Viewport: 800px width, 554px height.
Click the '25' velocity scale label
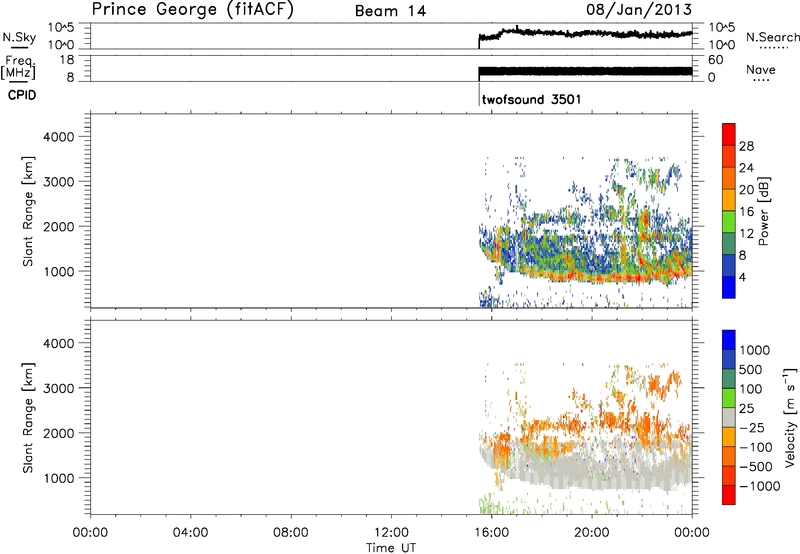click(746, 409)
